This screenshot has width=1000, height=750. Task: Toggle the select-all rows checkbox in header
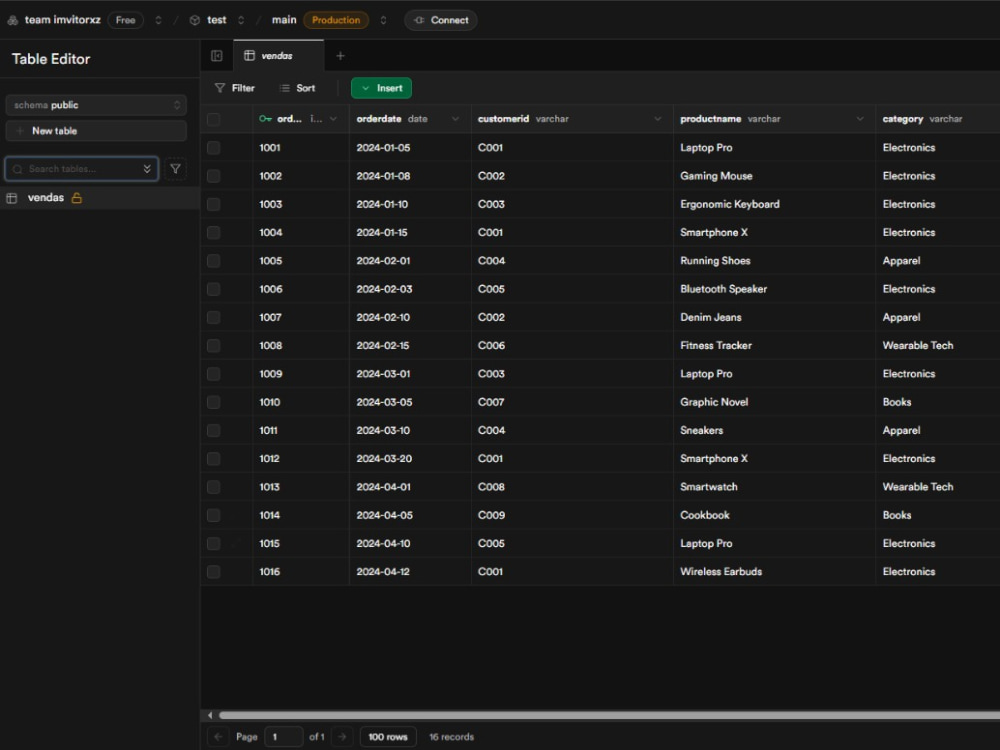point(214,119)
